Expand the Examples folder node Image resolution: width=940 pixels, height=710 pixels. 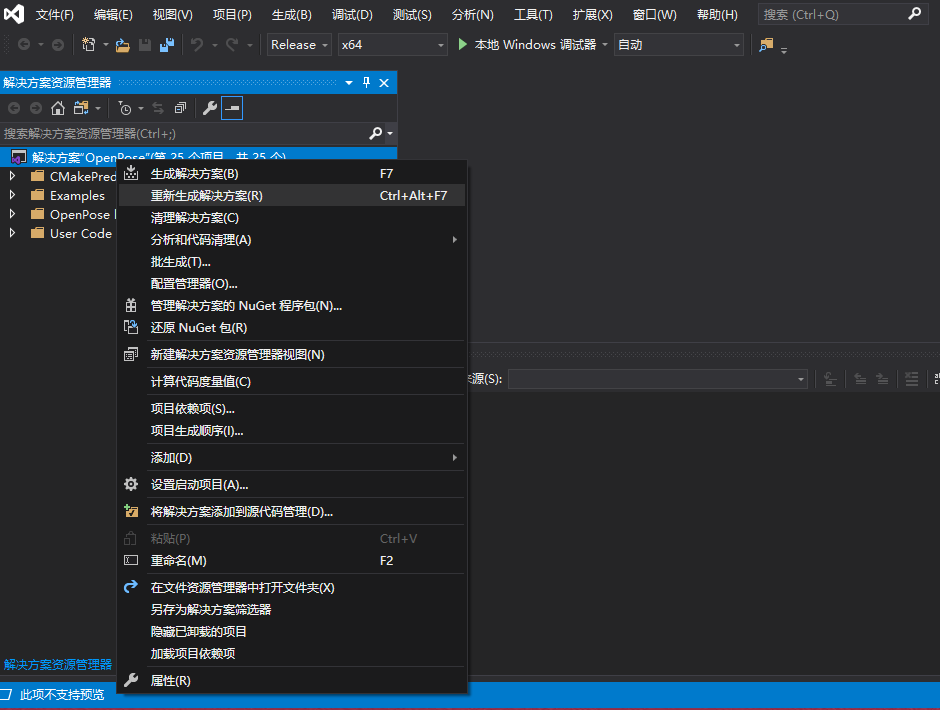tap(12, 195)
